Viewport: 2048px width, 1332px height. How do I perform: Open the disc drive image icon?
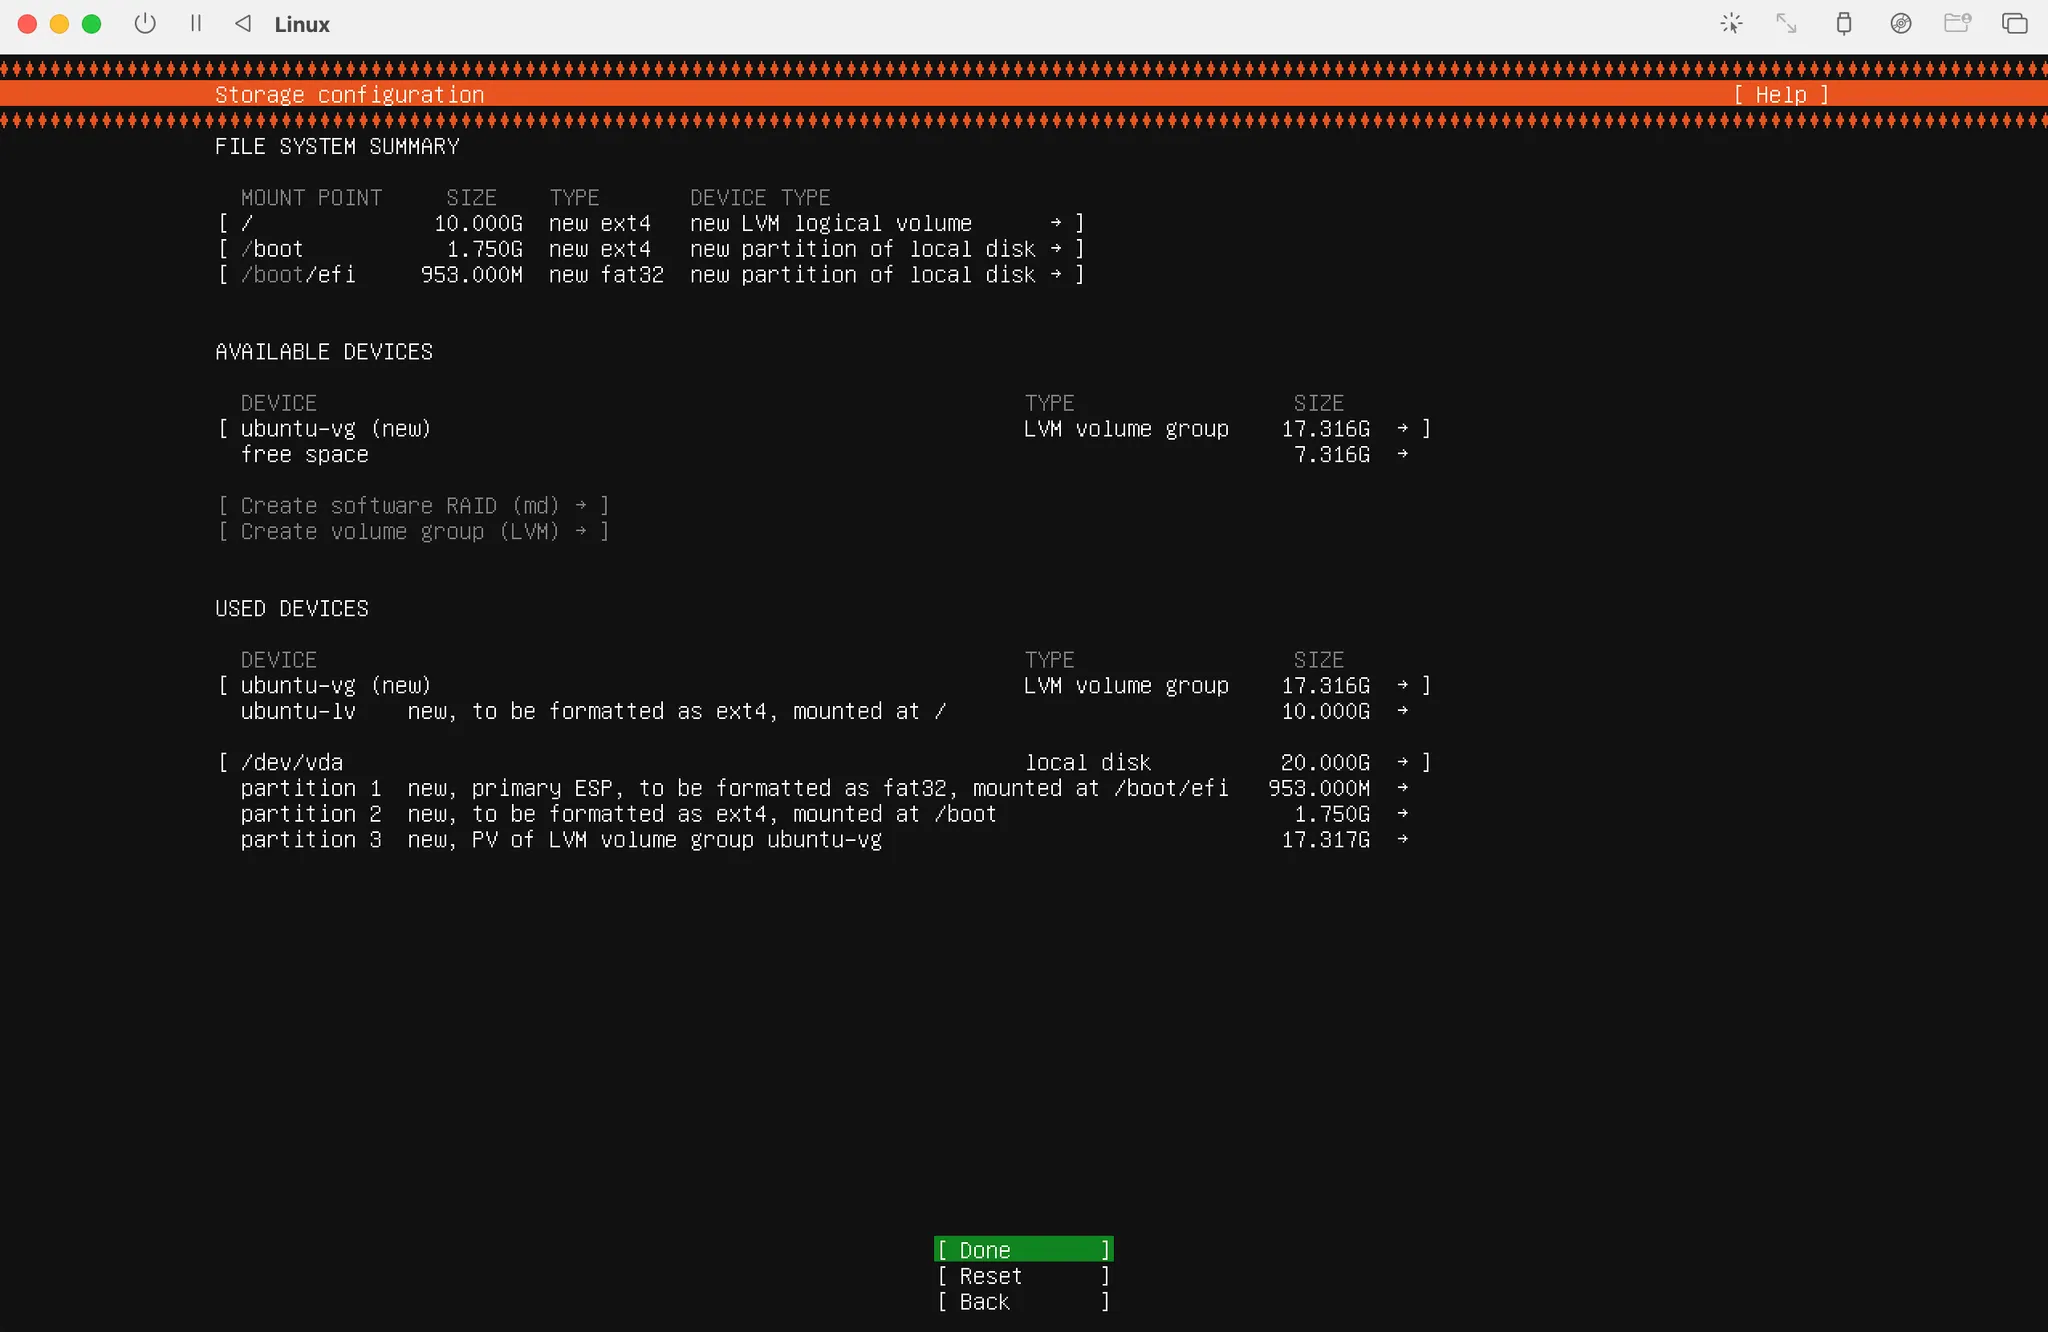[1901, 24]
